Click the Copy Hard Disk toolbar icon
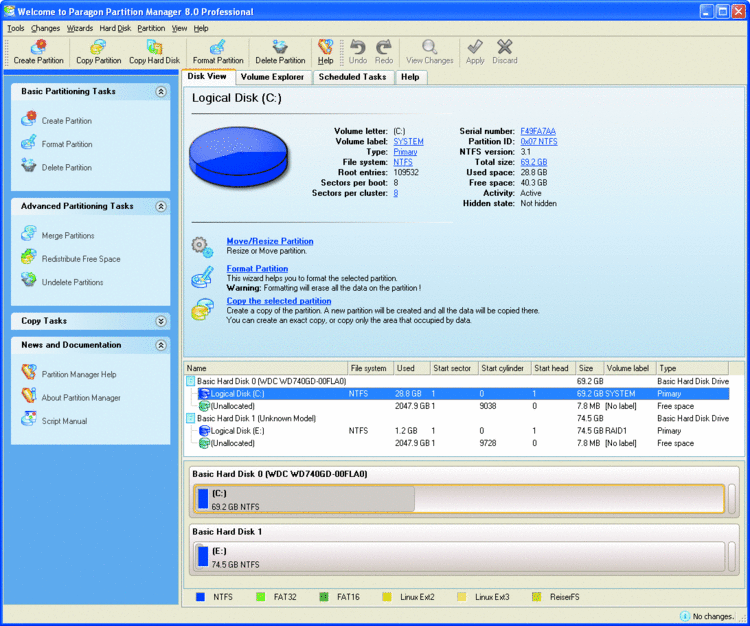The image size is (750, 626). pos(154,47)
